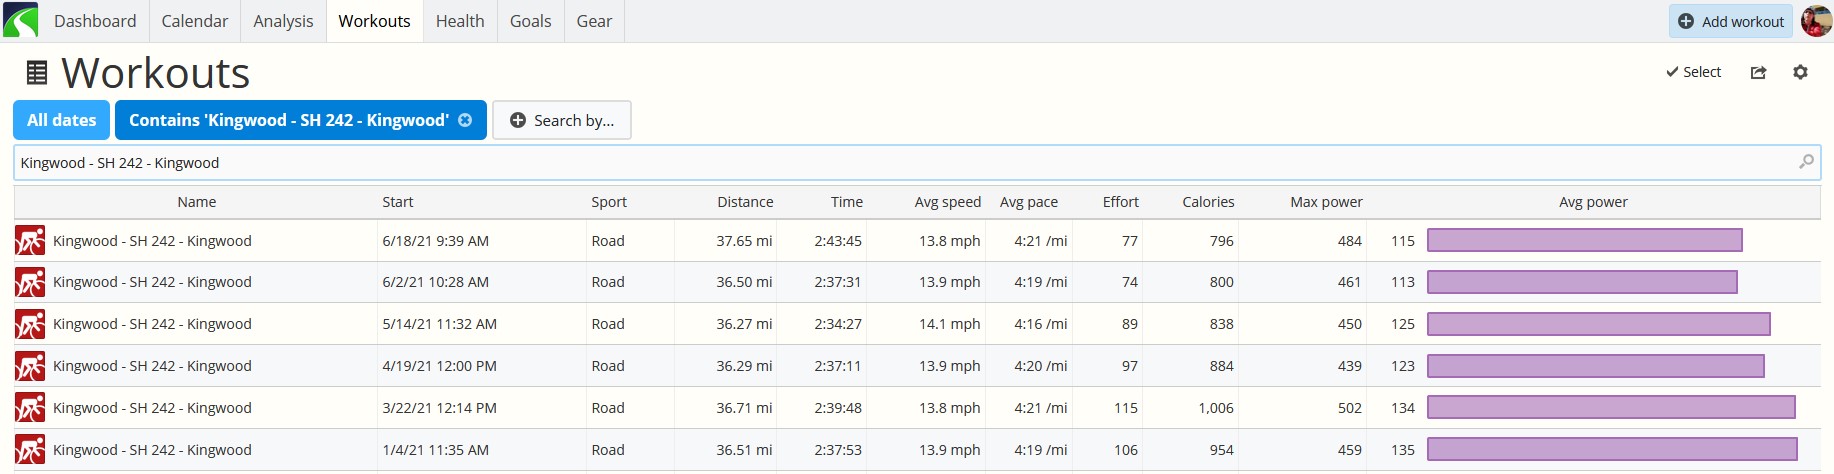This screenshot has width=1834, height=474.
Task: Open the Search by... dropdown
Action: coord(562,120)
